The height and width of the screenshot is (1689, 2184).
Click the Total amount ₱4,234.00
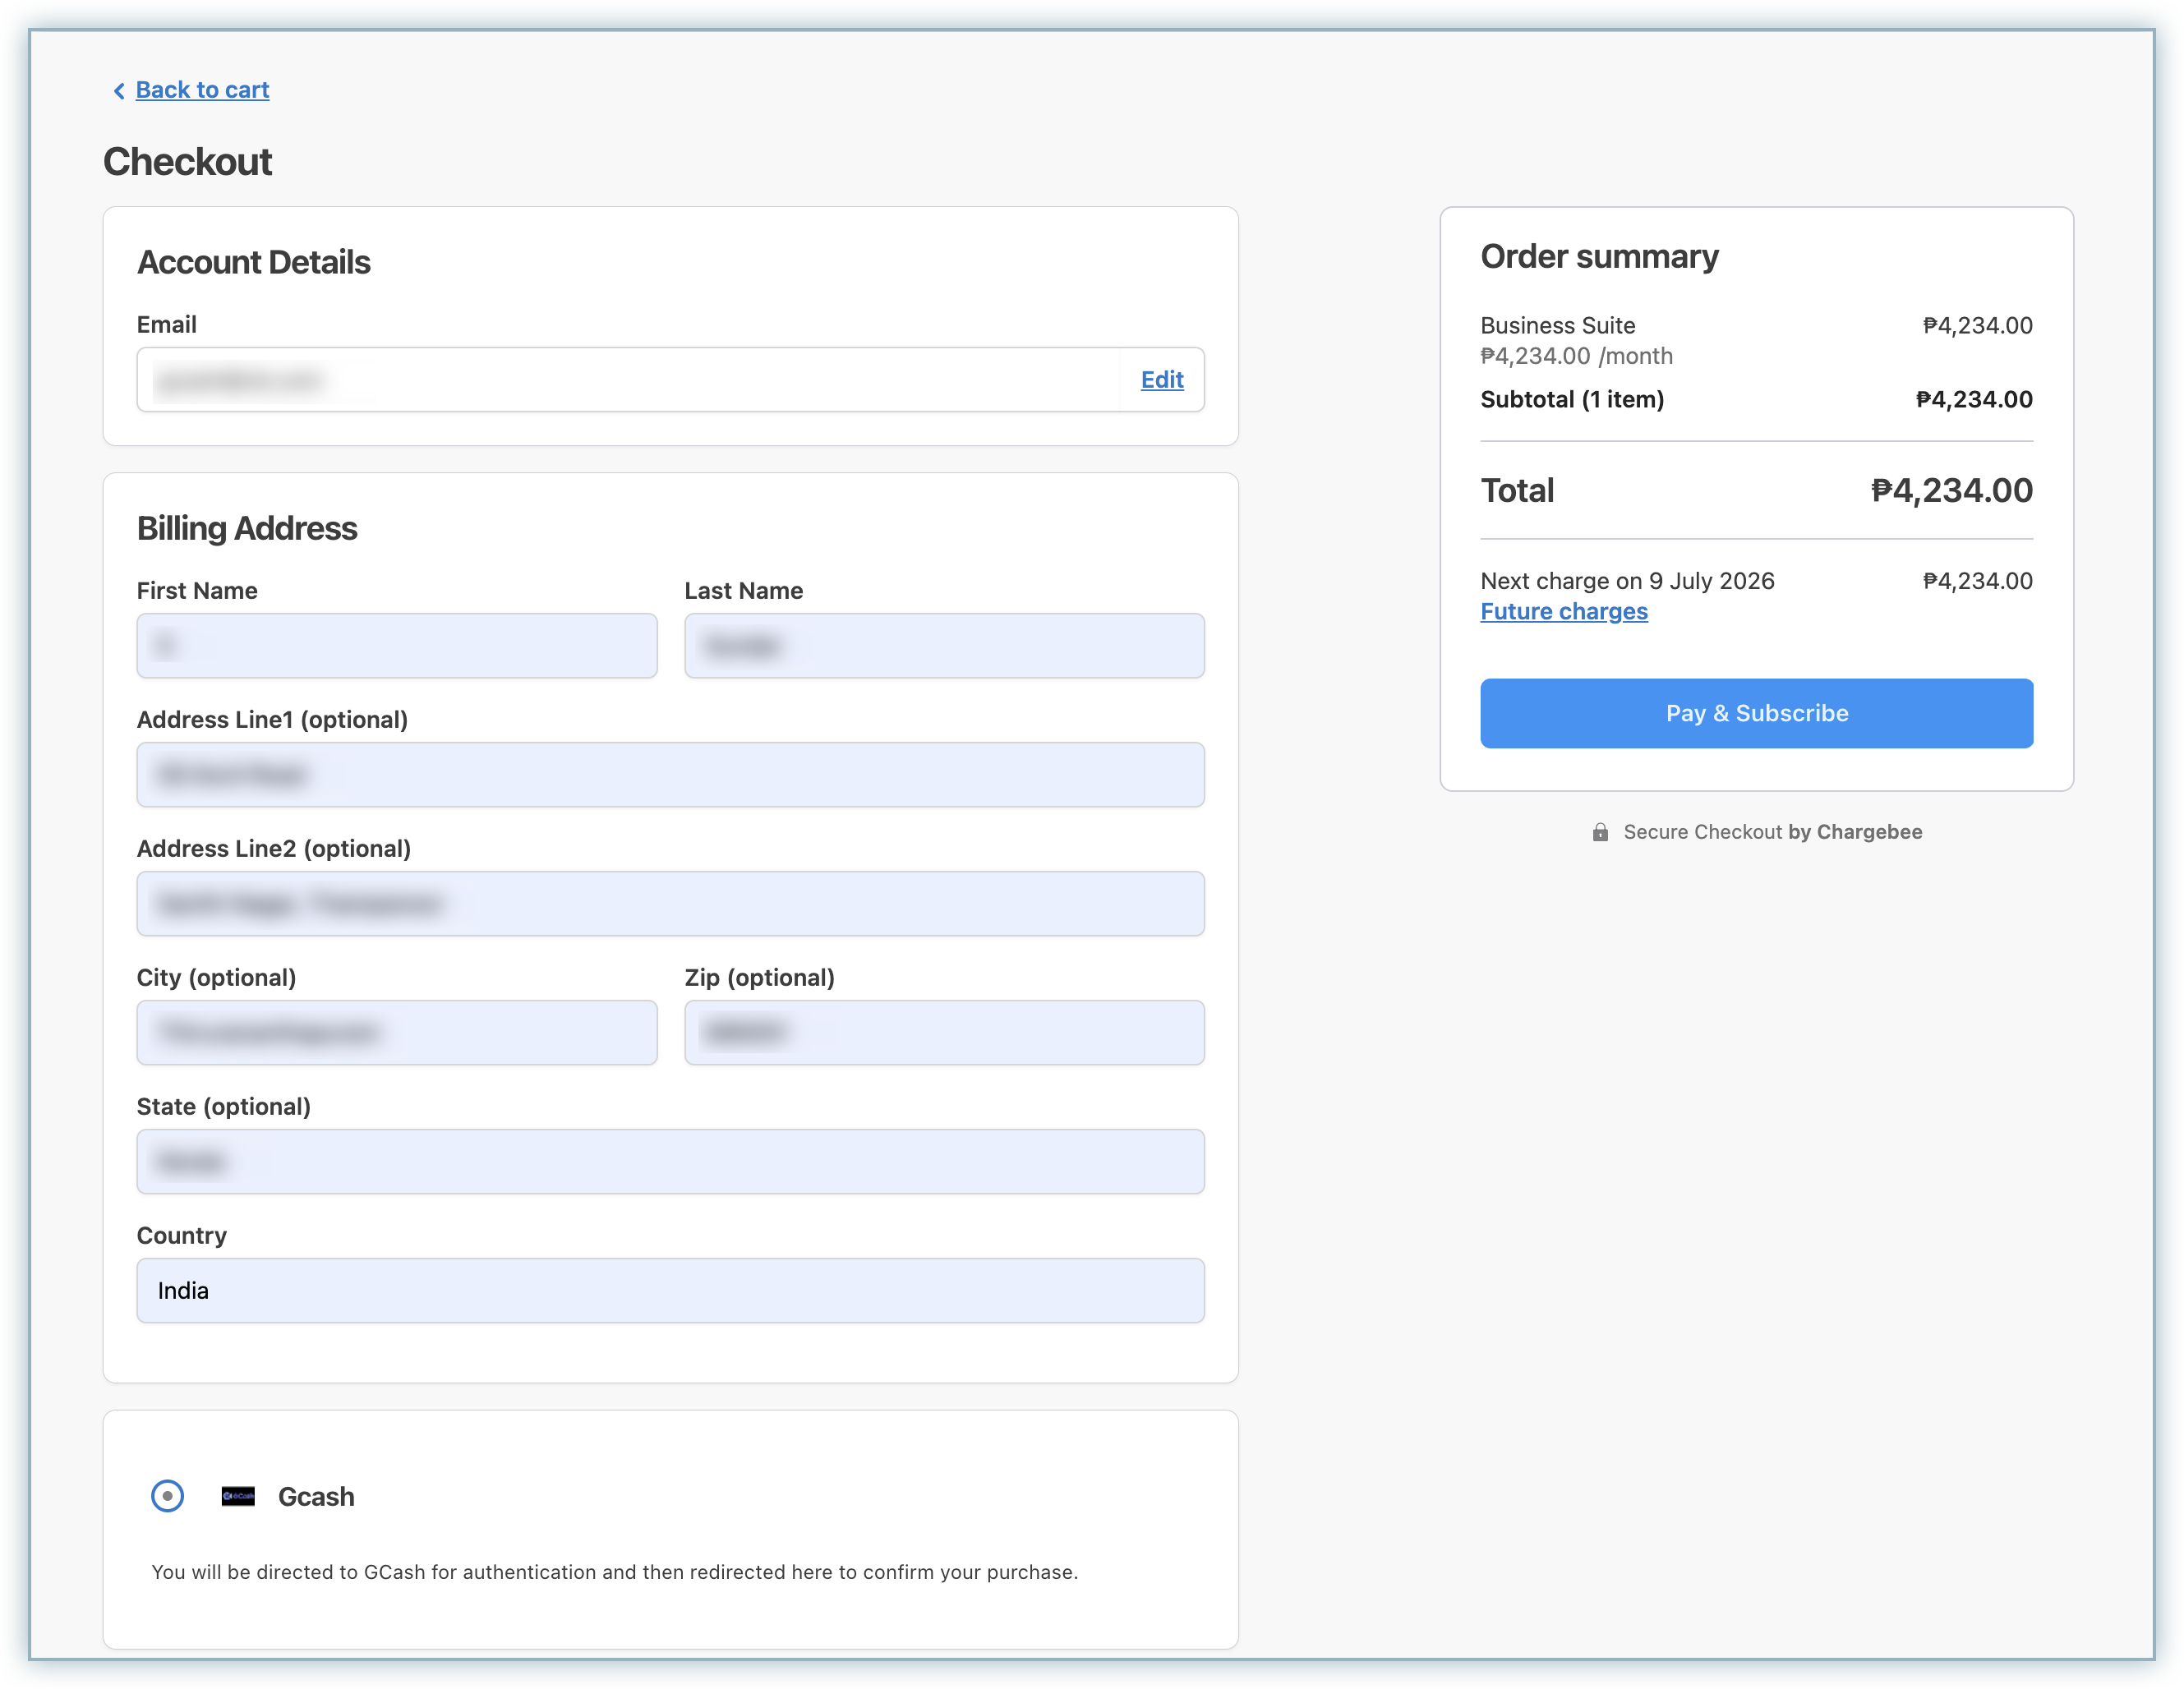(1952, 491)
